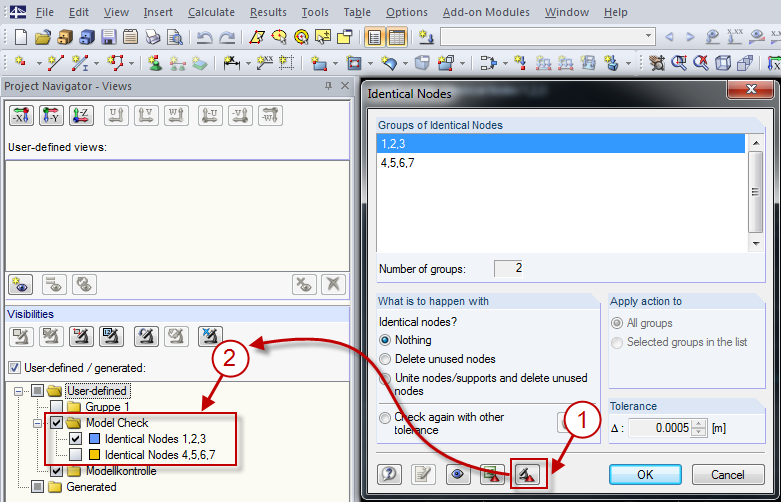The height and width of the screenshot is (502, 781).
Task: Select the Gruppe 1 folder label
Action: (107, 407)
